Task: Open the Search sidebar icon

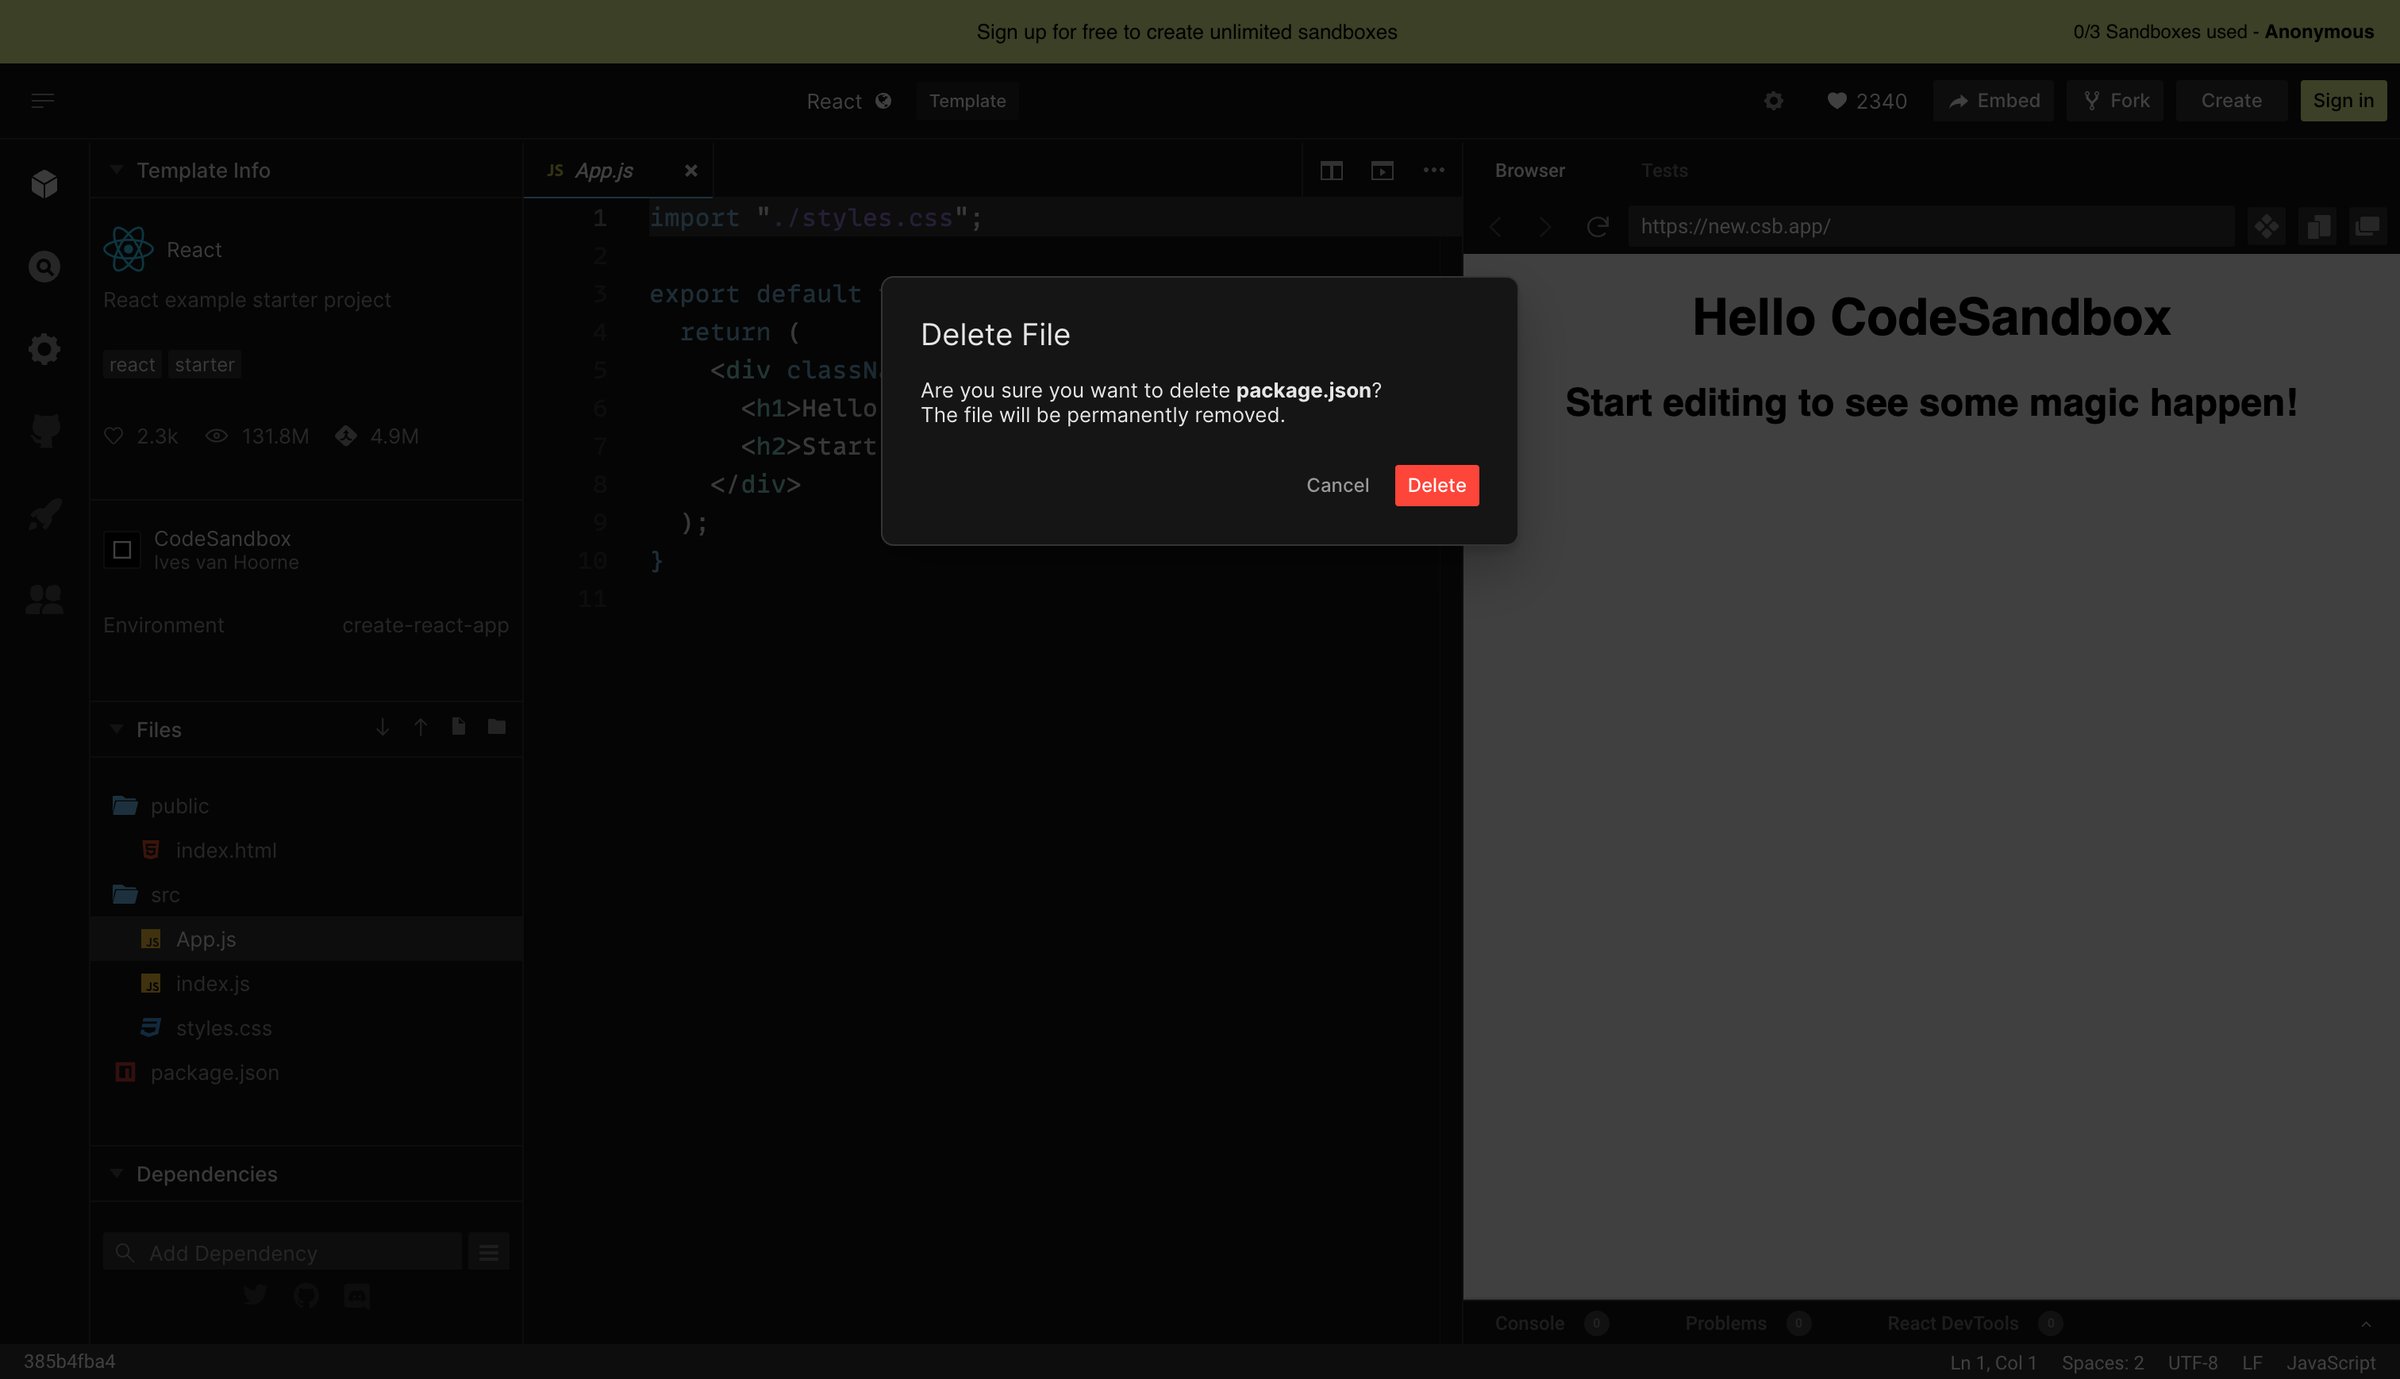Action: click(44, 266)
